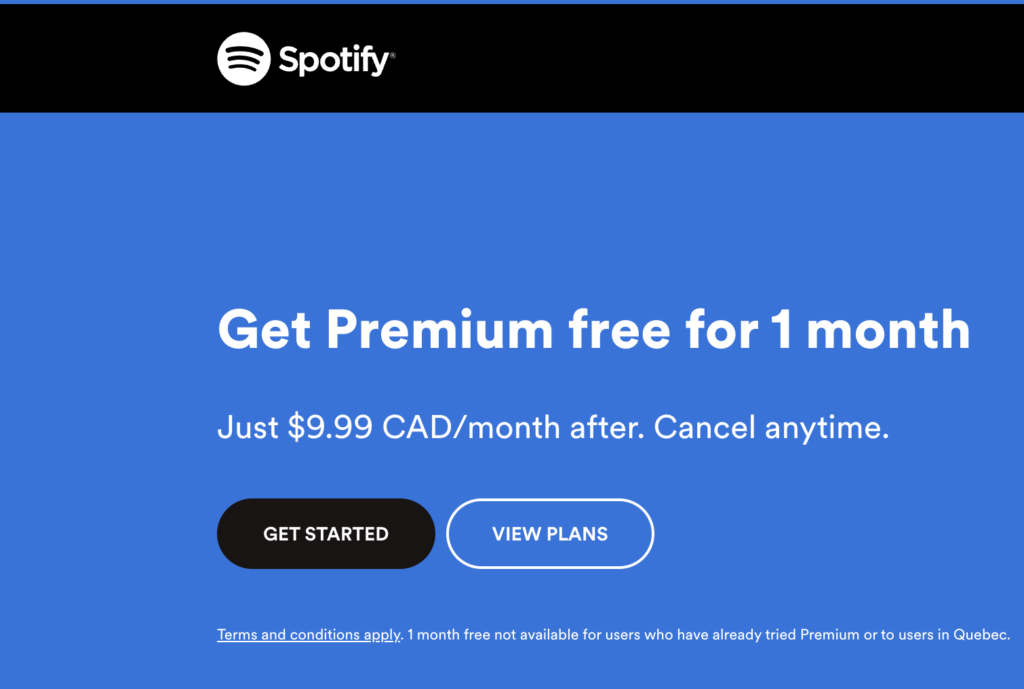This screenshot has width=1024, height=689.
Task: Click the word "after" in the subtitle
Action: 605,428
